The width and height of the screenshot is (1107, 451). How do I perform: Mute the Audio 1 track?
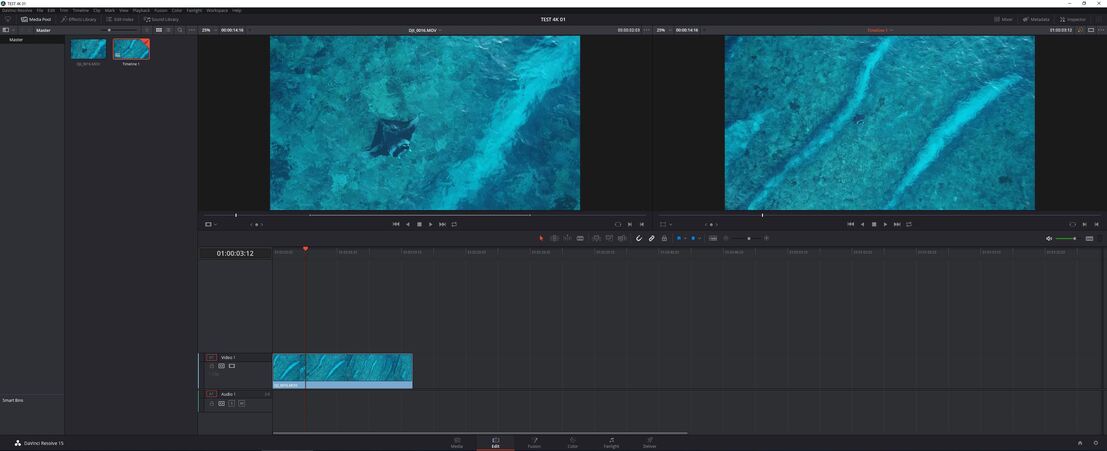[241, 403]
